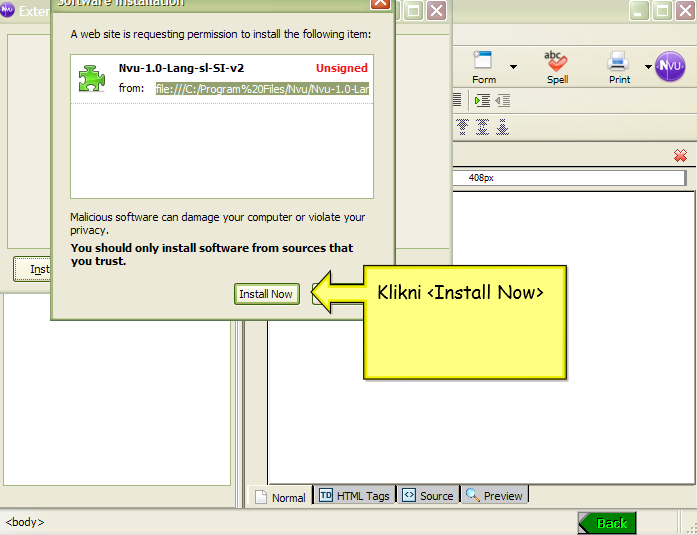Close the document tab with red X
Screen dimensions: 697x535
pyautogui.click(x=680, y=155)
